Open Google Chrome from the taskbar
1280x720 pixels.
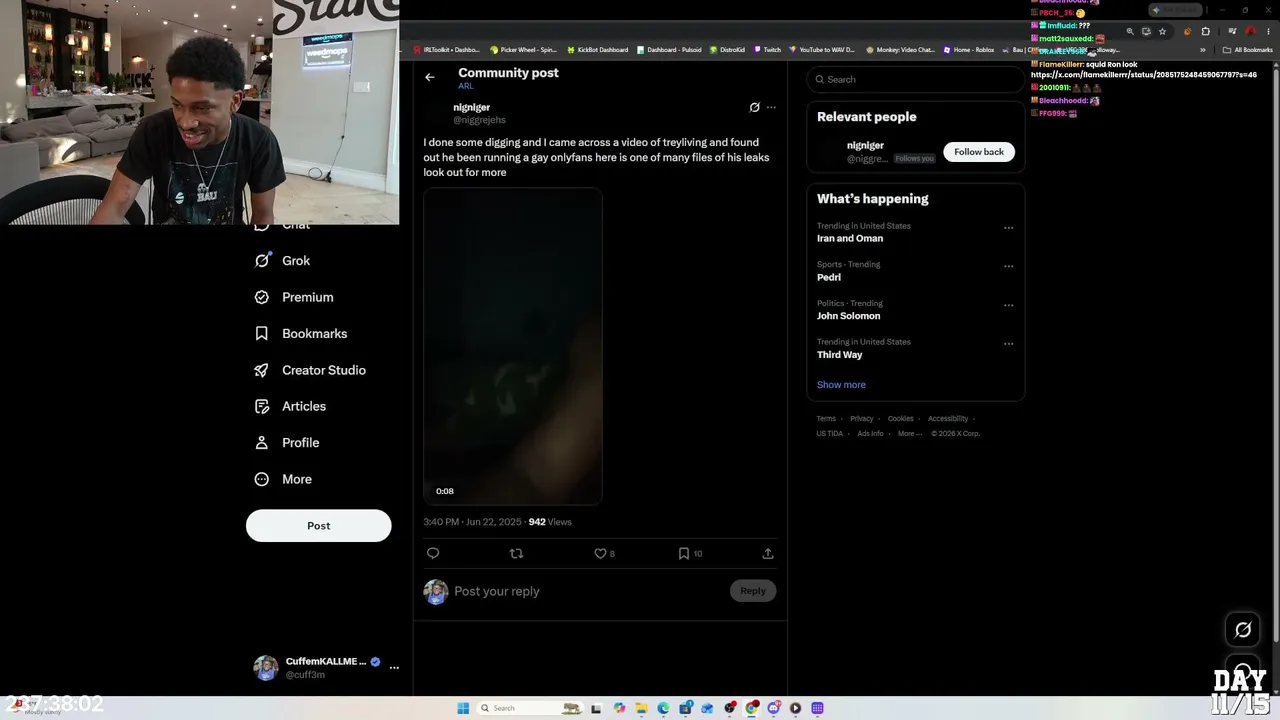pyautogui.click(x=752, y=708)
